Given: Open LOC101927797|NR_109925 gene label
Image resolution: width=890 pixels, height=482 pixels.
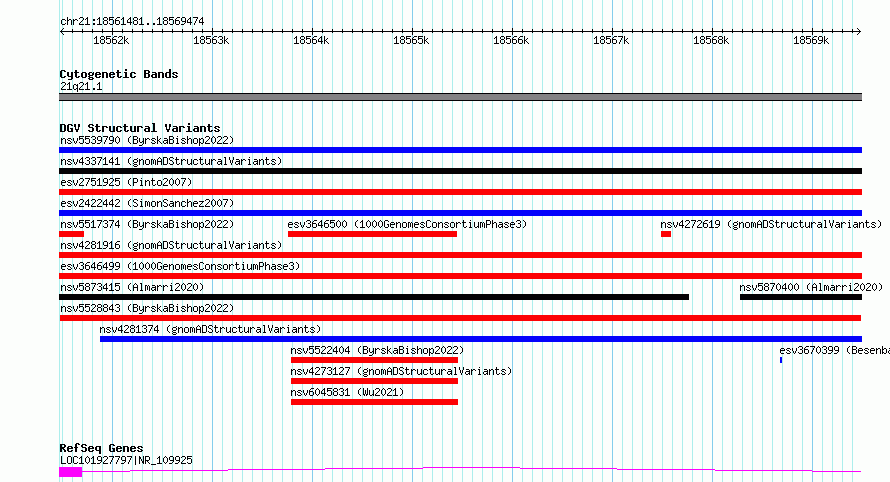Looking at the screenshot, I should [x=126, y=460].
